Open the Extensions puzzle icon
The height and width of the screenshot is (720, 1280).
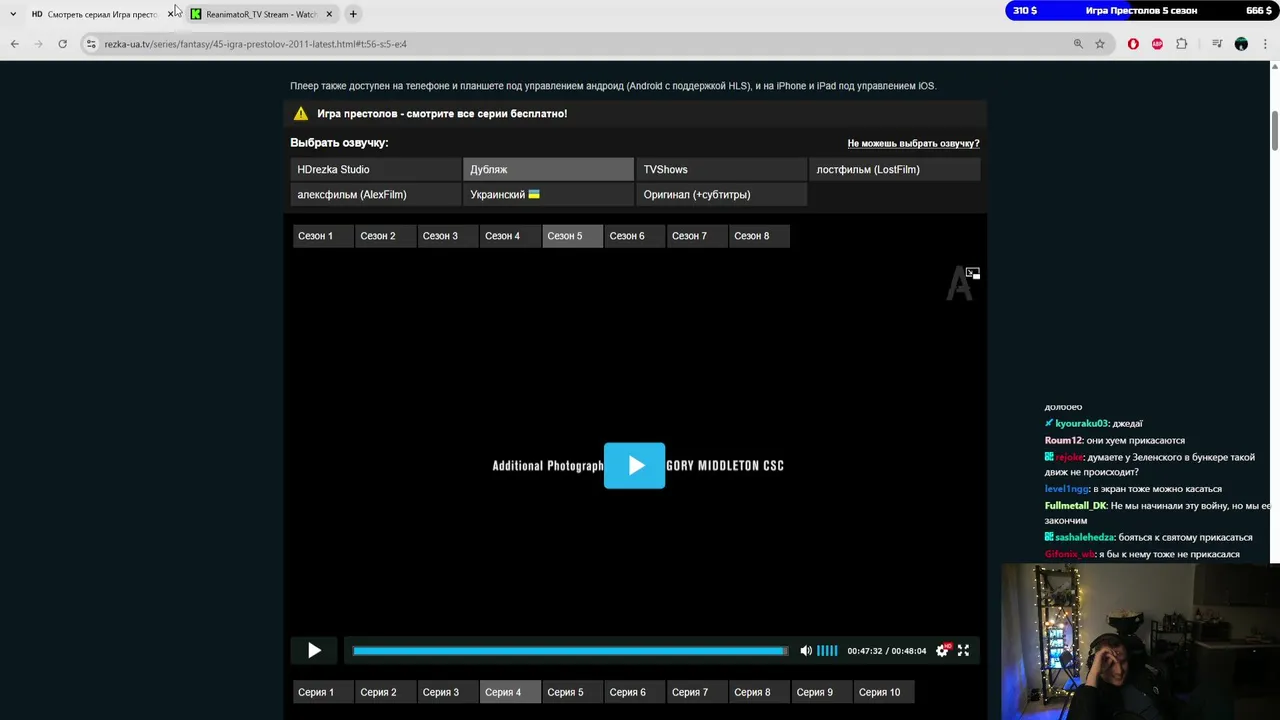coord(1182,44)
